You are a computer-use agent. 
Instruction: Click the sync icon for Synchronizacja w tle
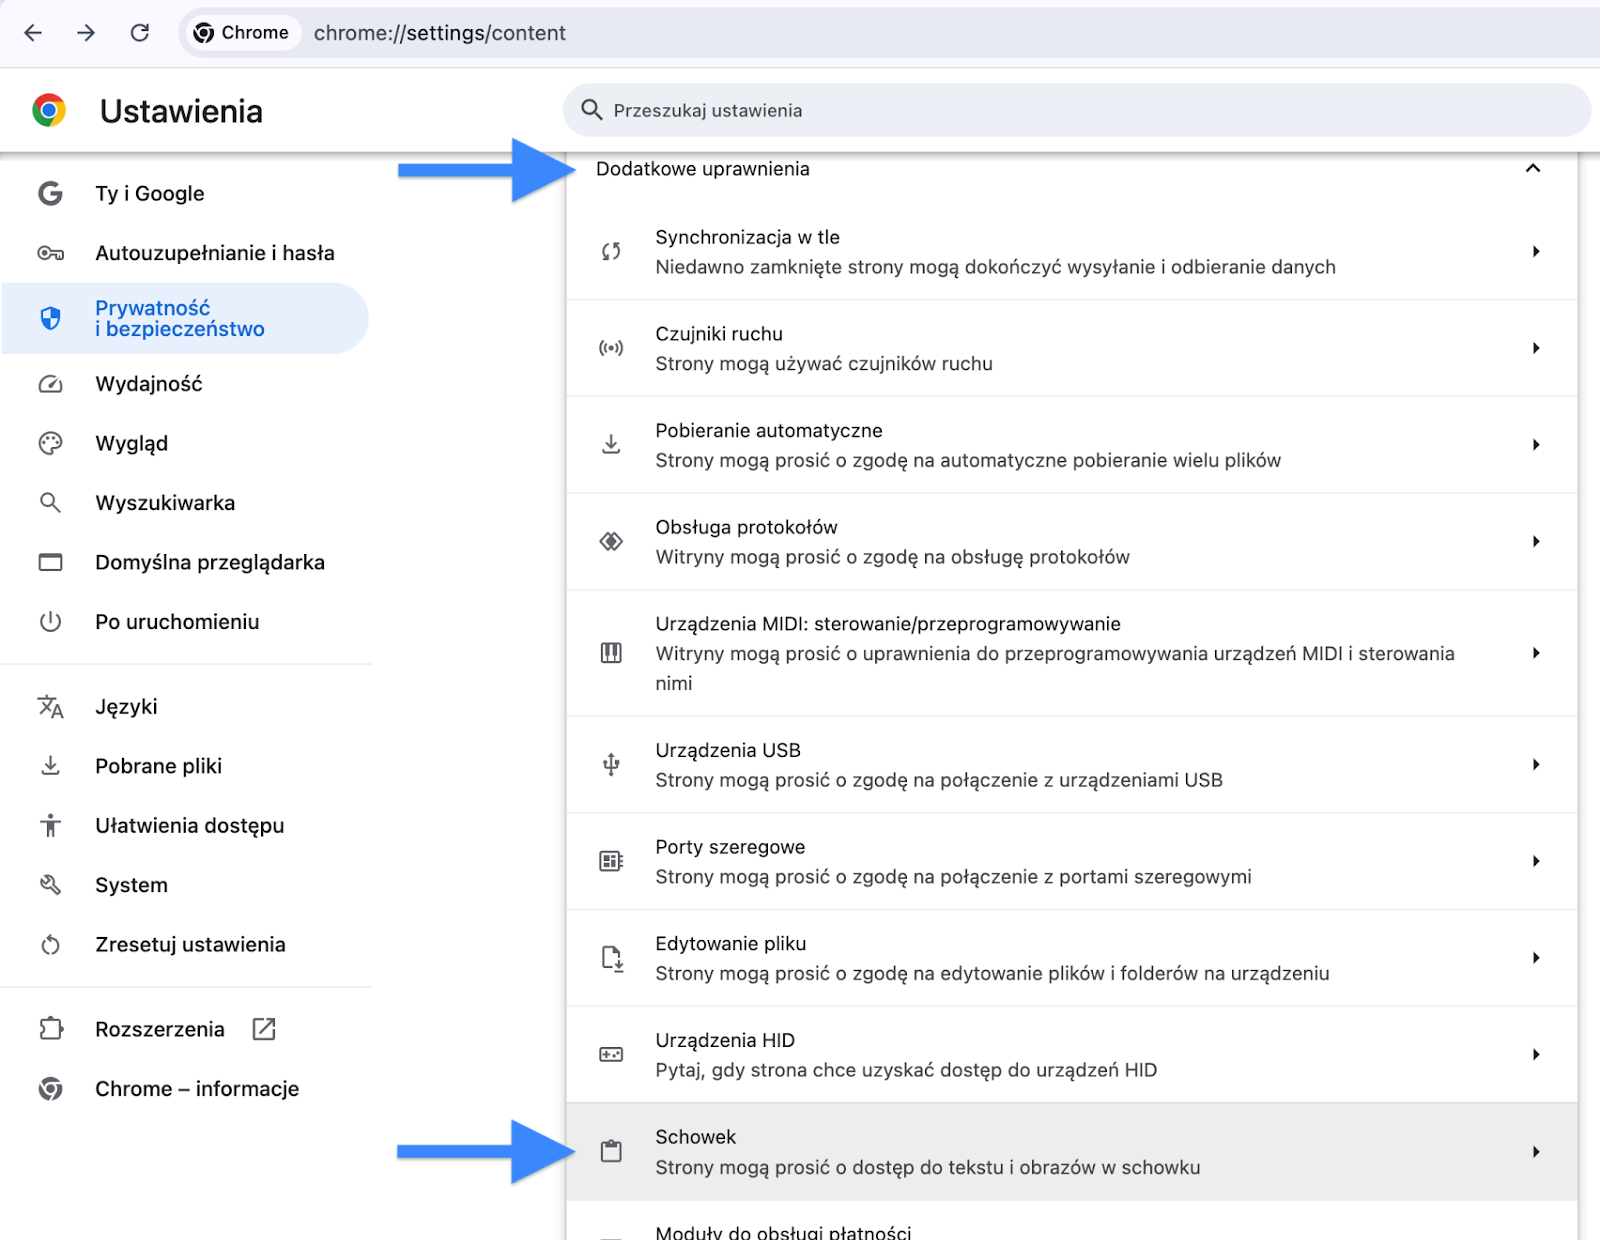click(x=611, y=251)
